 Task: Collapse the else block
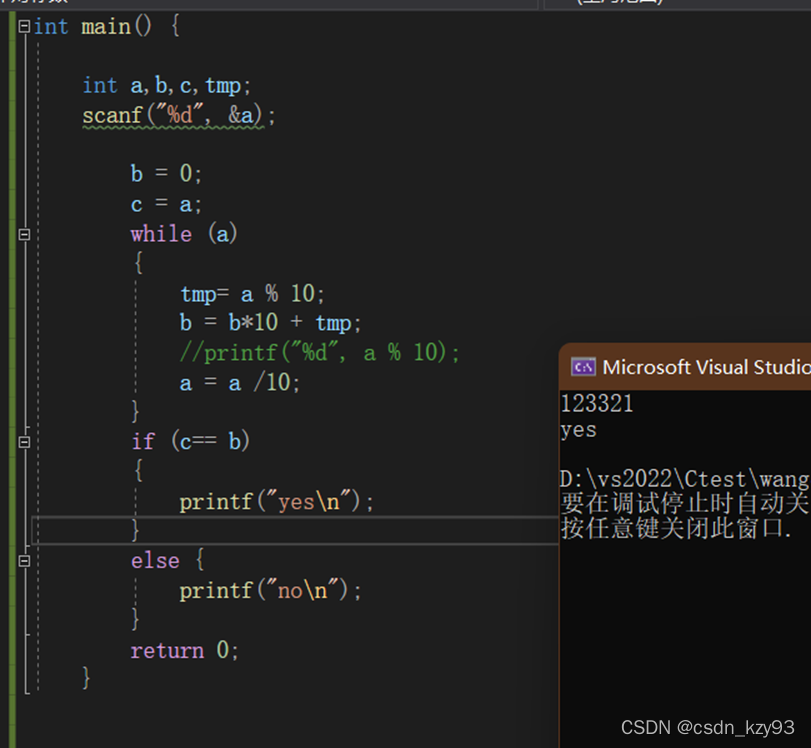point(24,561)
